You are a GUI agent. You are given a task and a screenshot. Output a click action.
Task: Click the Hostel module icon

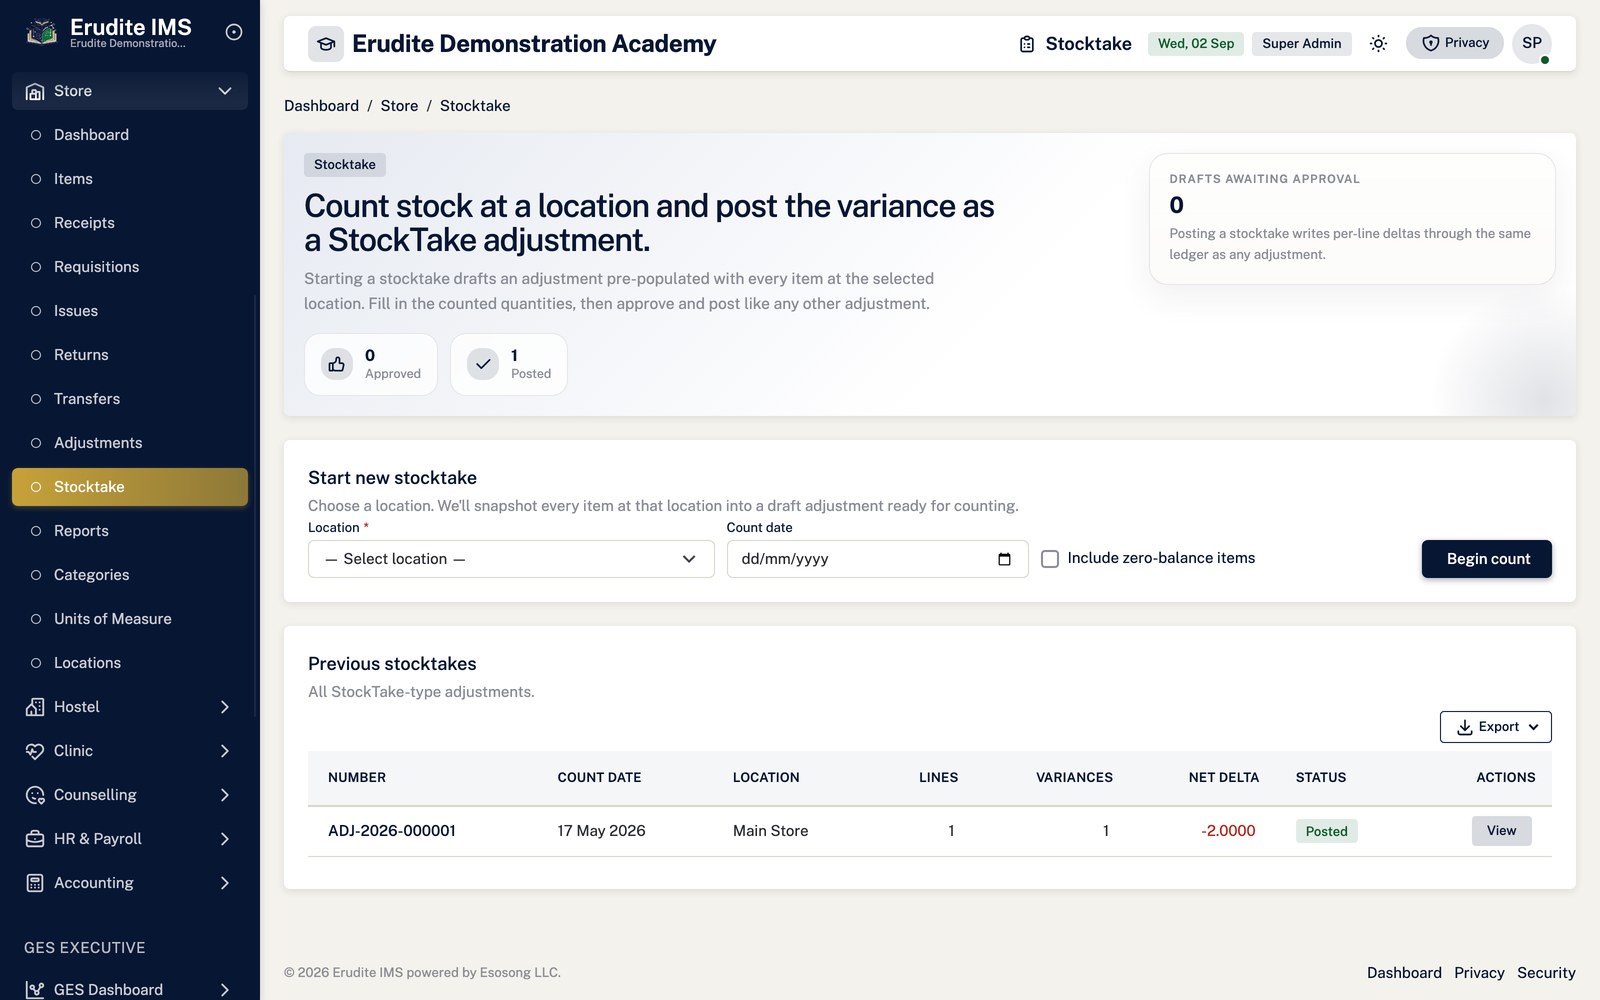pos(35,707)
